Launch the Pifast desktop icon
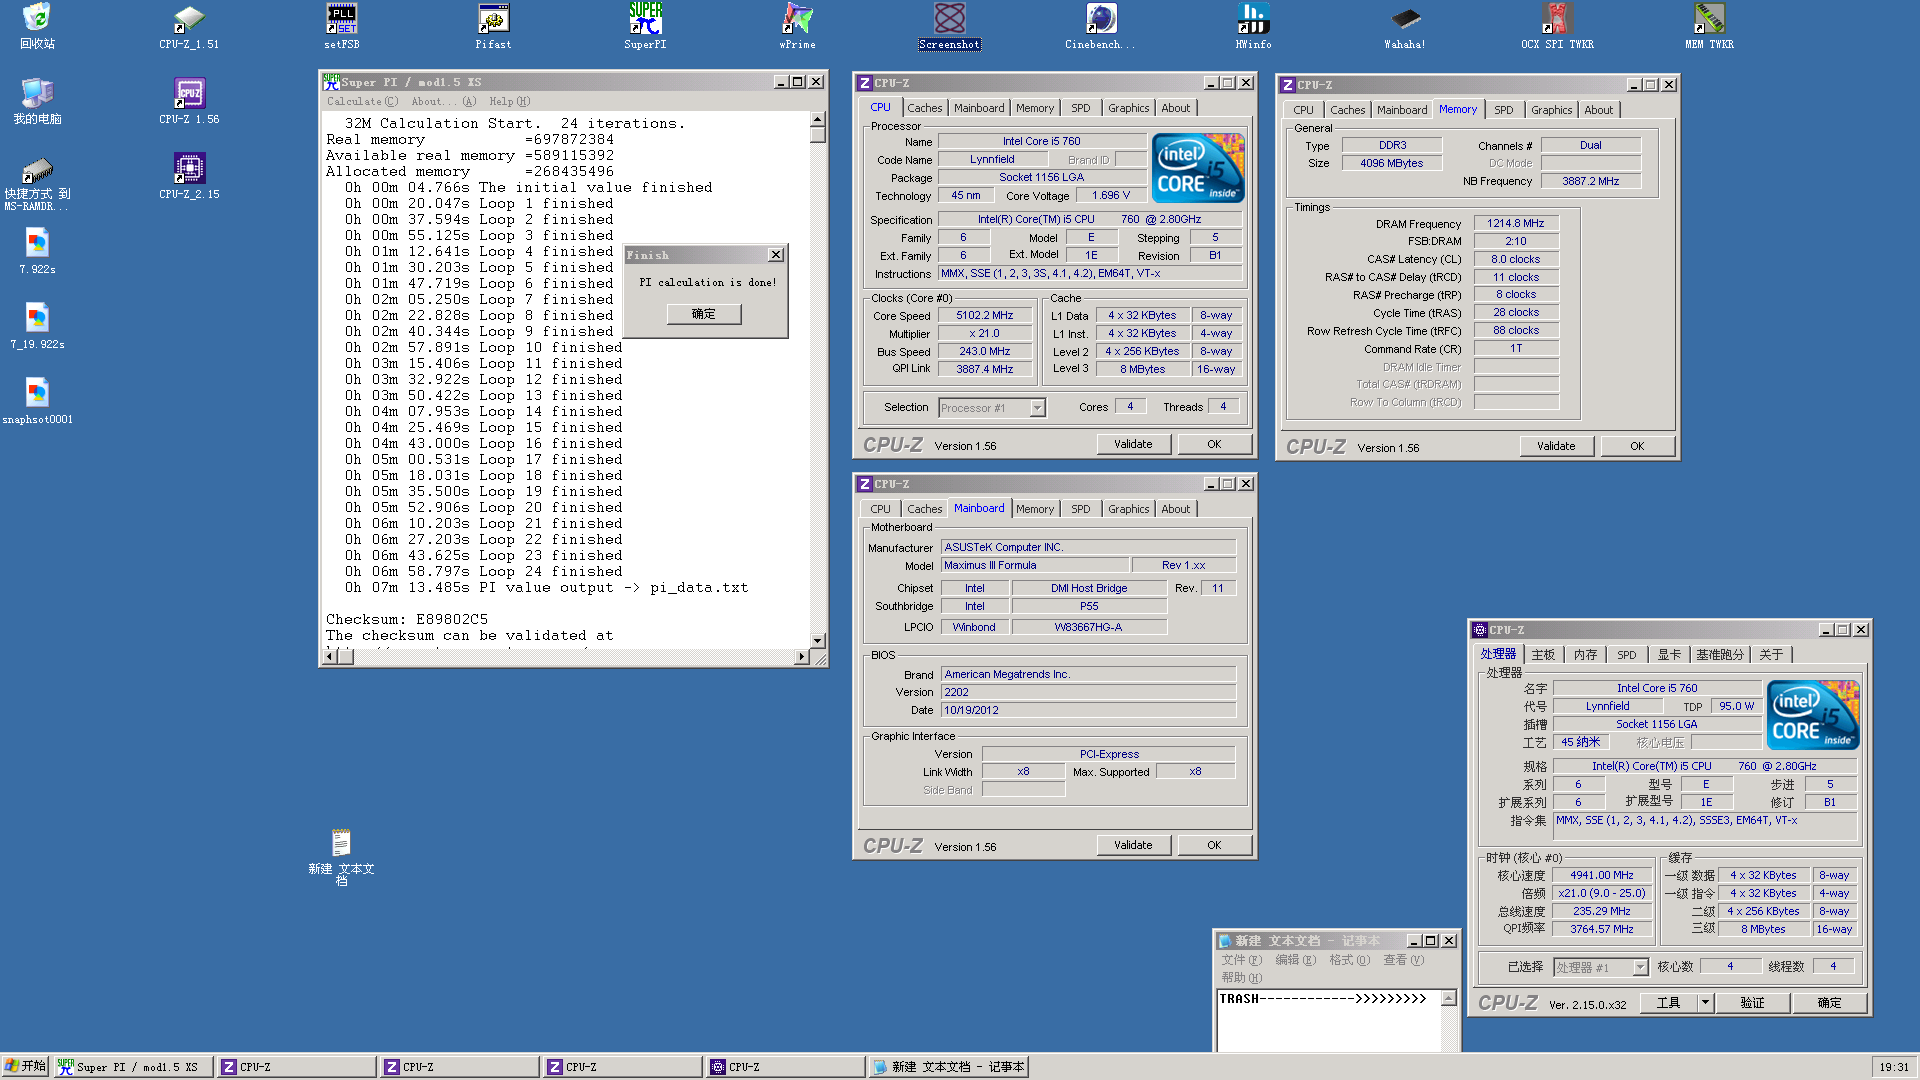Viewport: 1920px width, 1080px height. (x=493, y=26)
